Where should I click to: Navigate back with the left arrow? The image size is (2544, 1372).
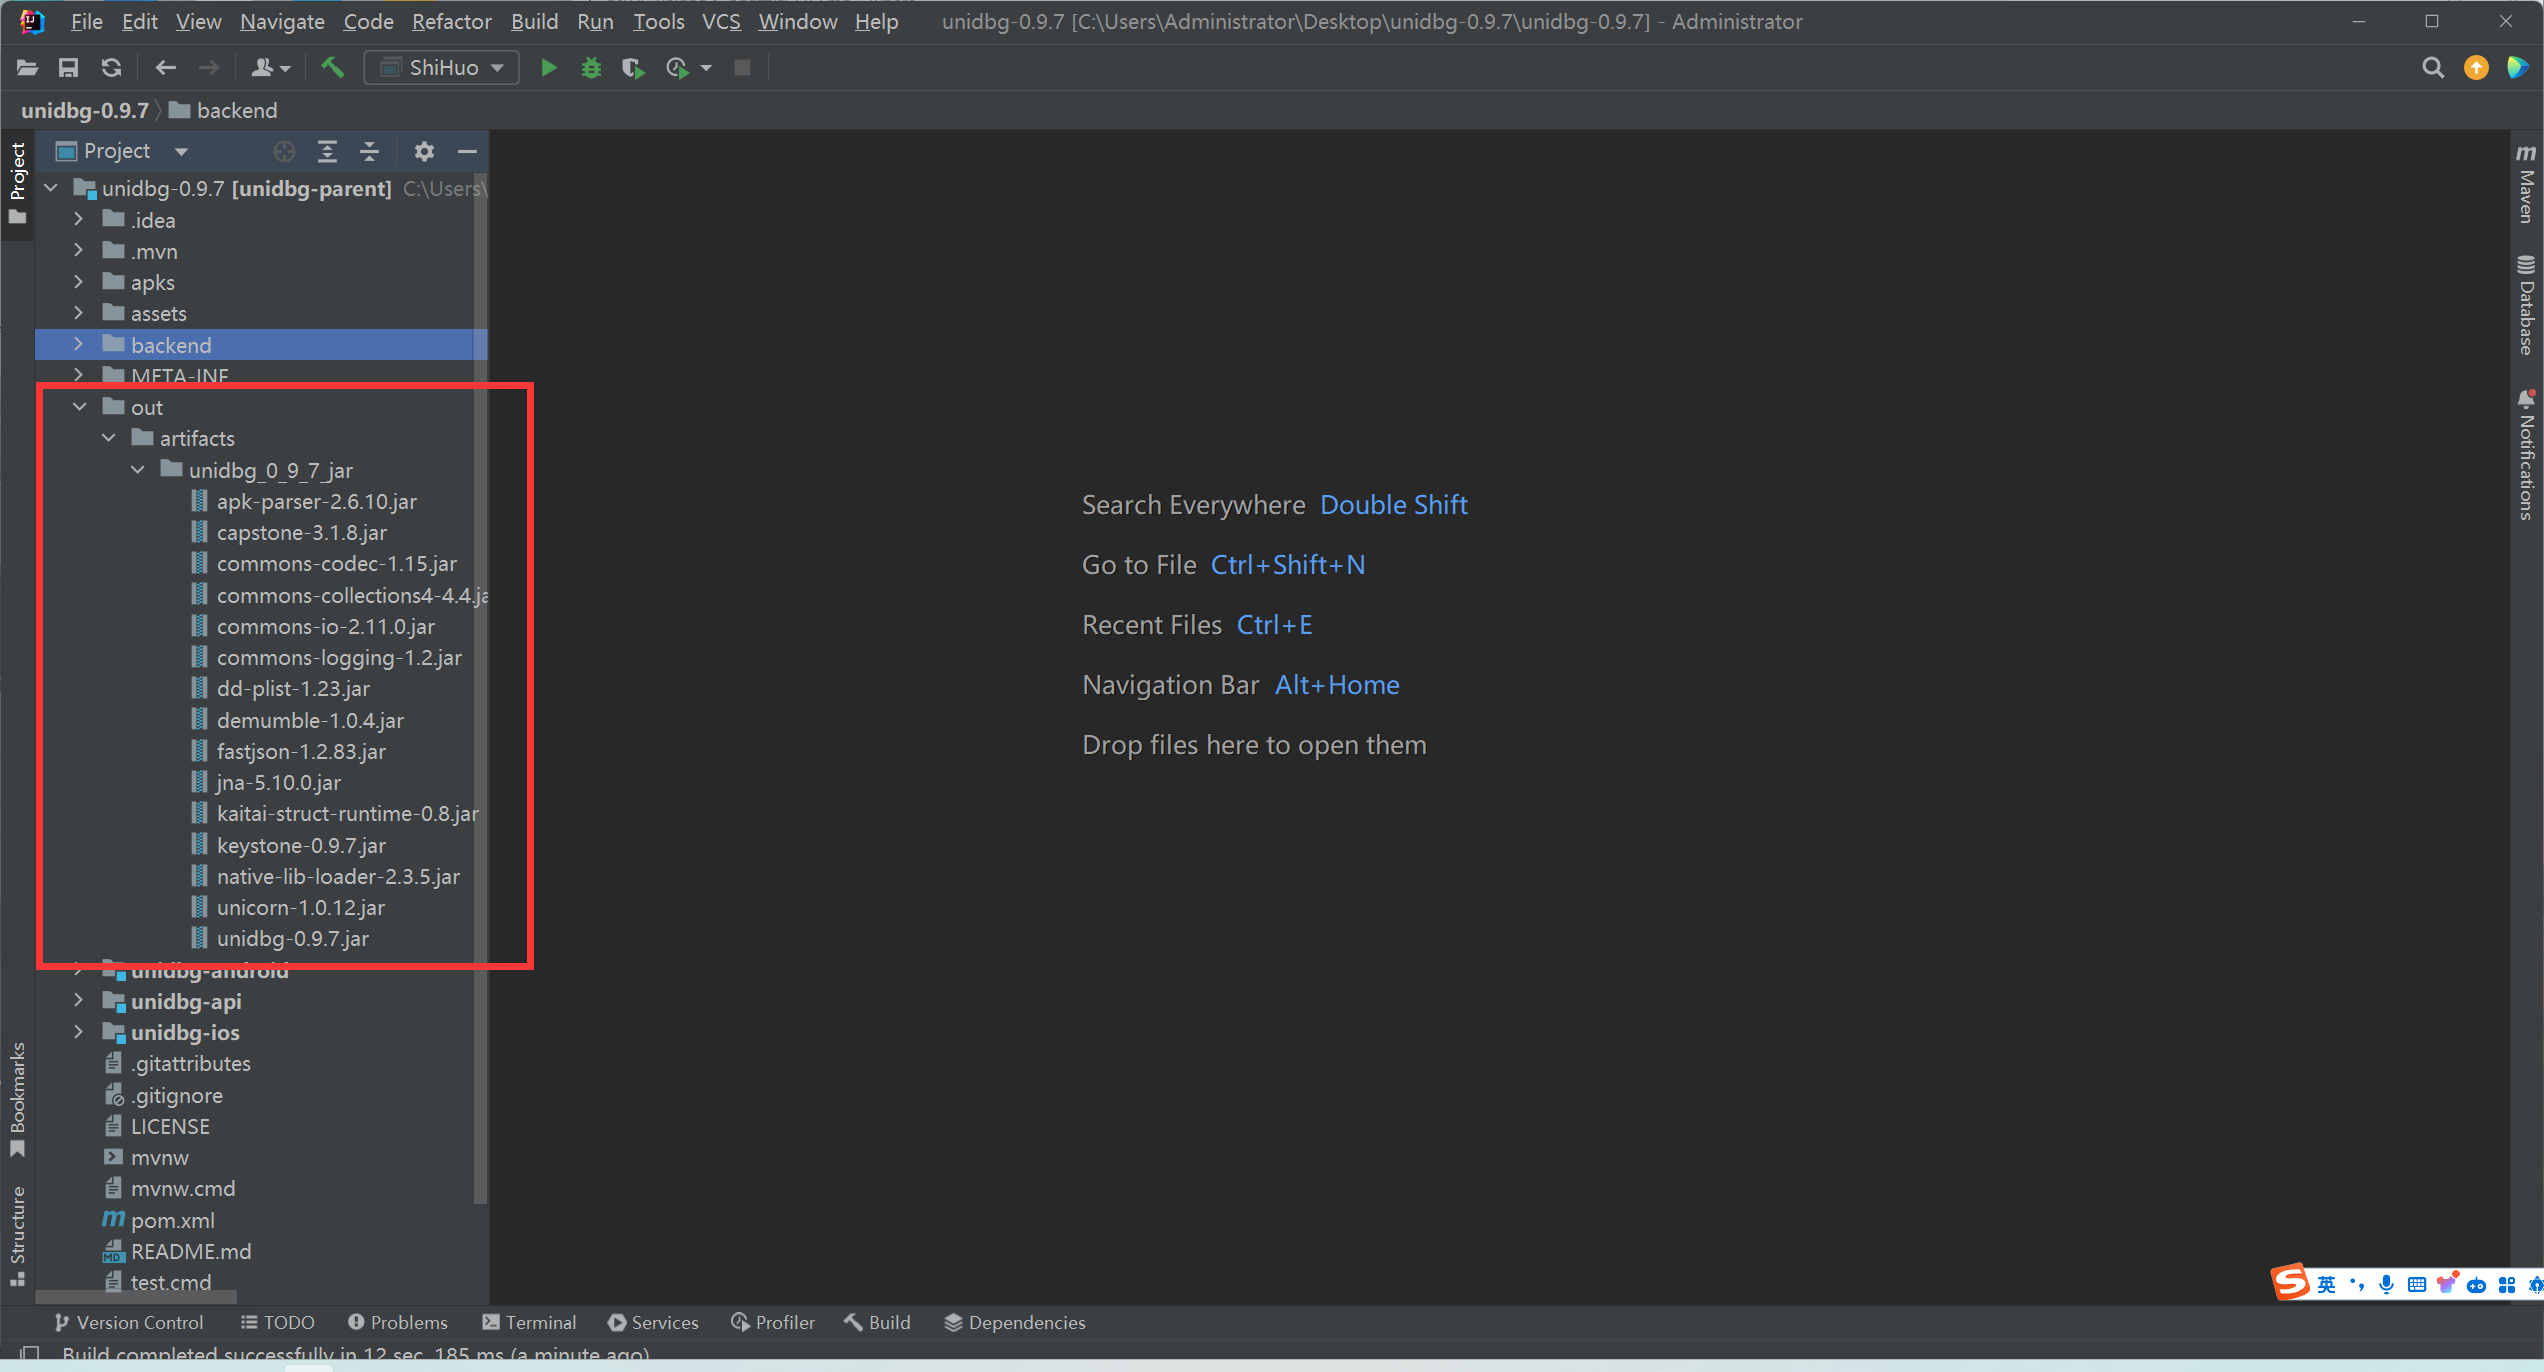pos(165,68)
